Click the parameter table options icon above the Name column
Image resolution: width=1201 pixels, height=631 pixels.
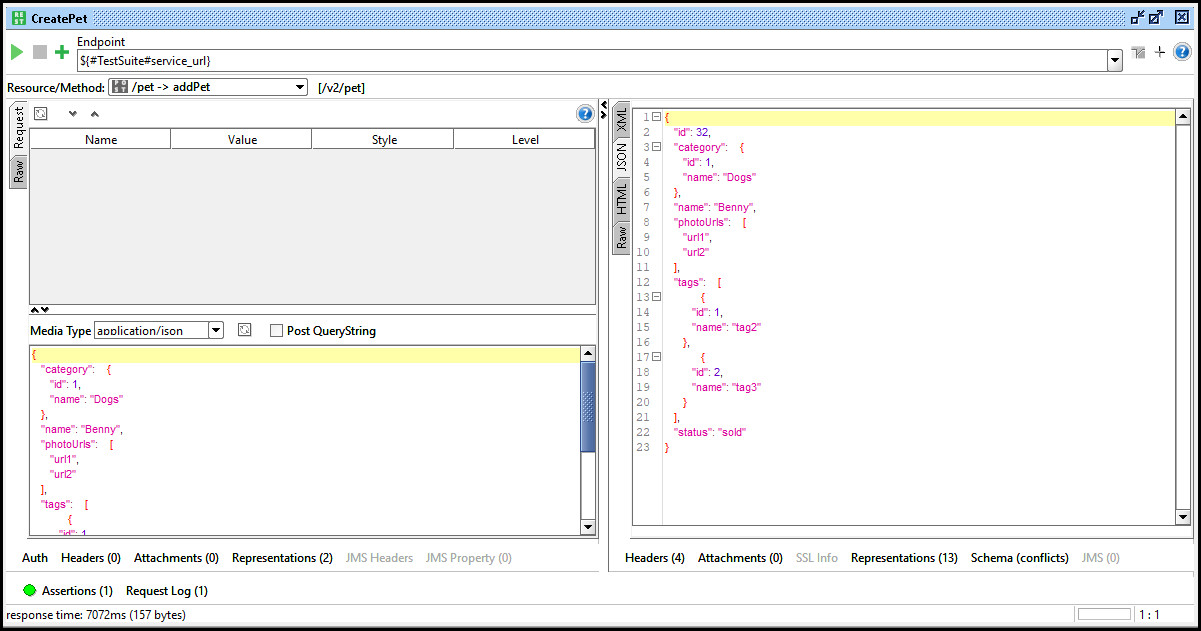40,114
